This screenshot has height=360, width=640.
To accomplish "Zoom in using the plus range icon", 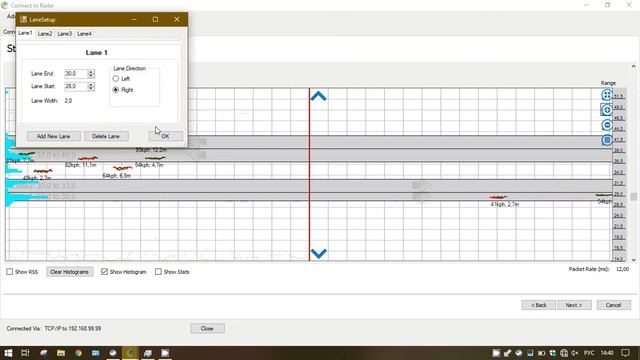I will point(607,110).
